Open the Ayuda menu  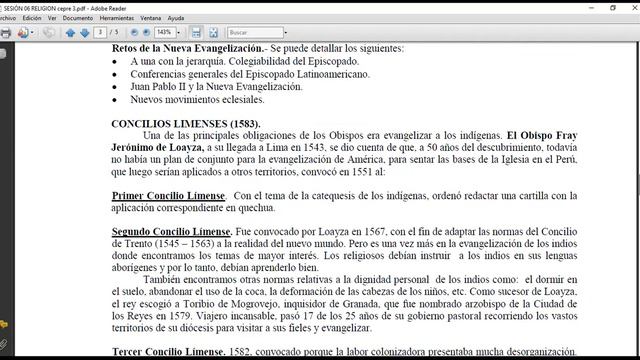coord(176,18)
